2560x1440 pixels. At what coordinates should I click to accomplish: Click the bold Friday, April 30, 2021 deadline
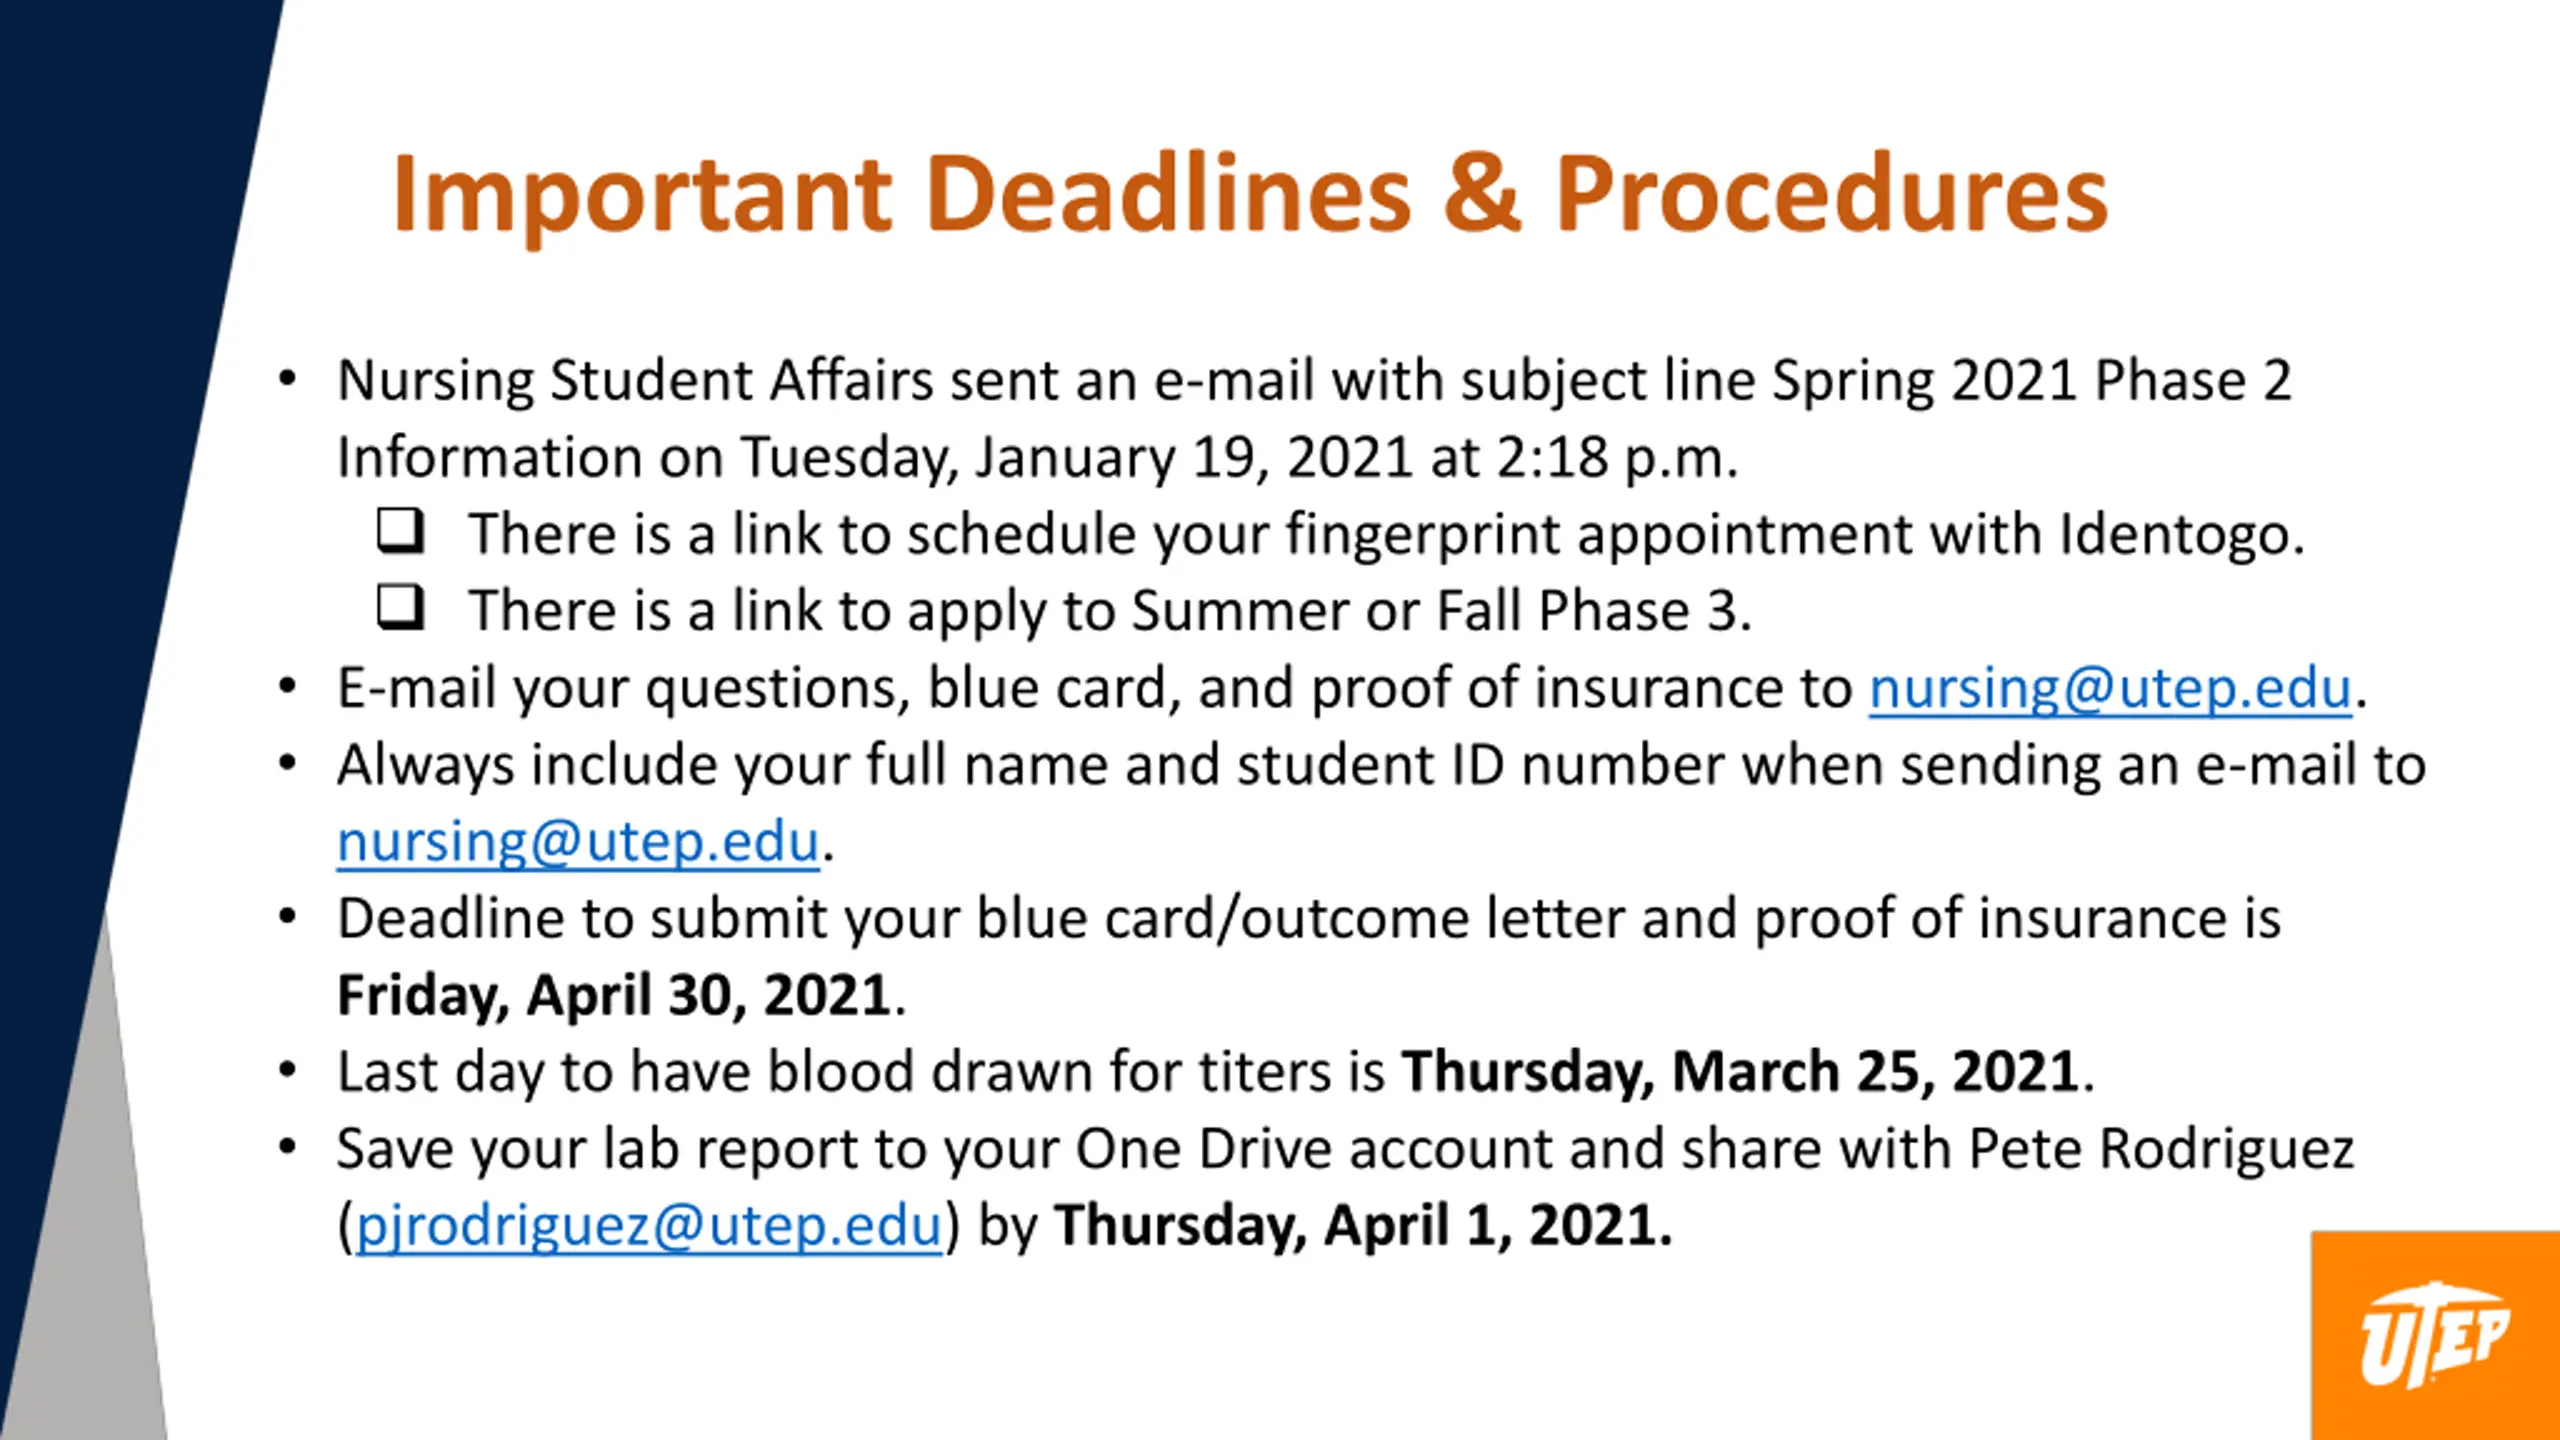614,996
